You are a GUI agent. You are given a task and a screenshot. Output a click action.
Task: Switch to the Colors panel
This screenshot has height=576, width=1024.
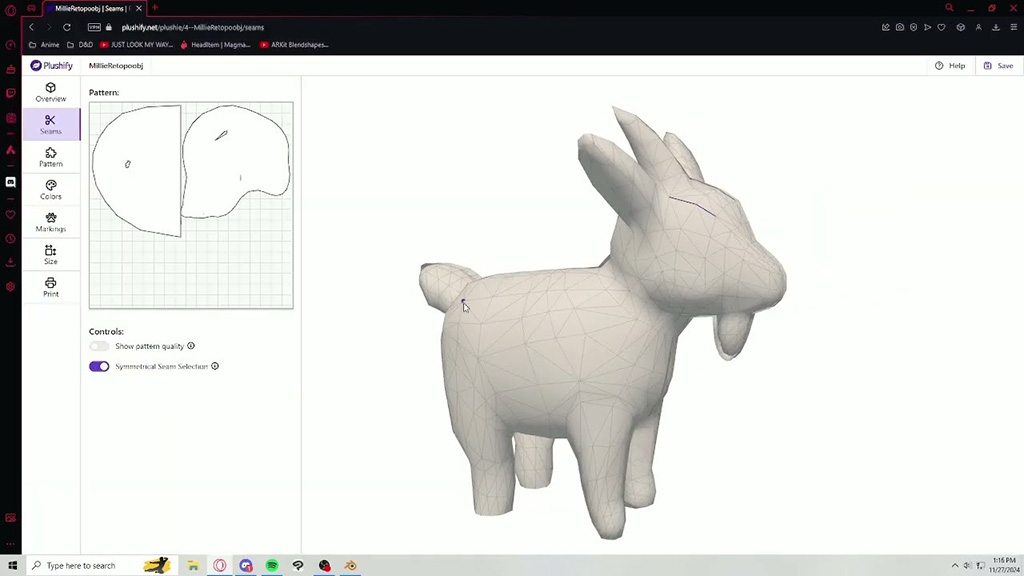[50, 190]
